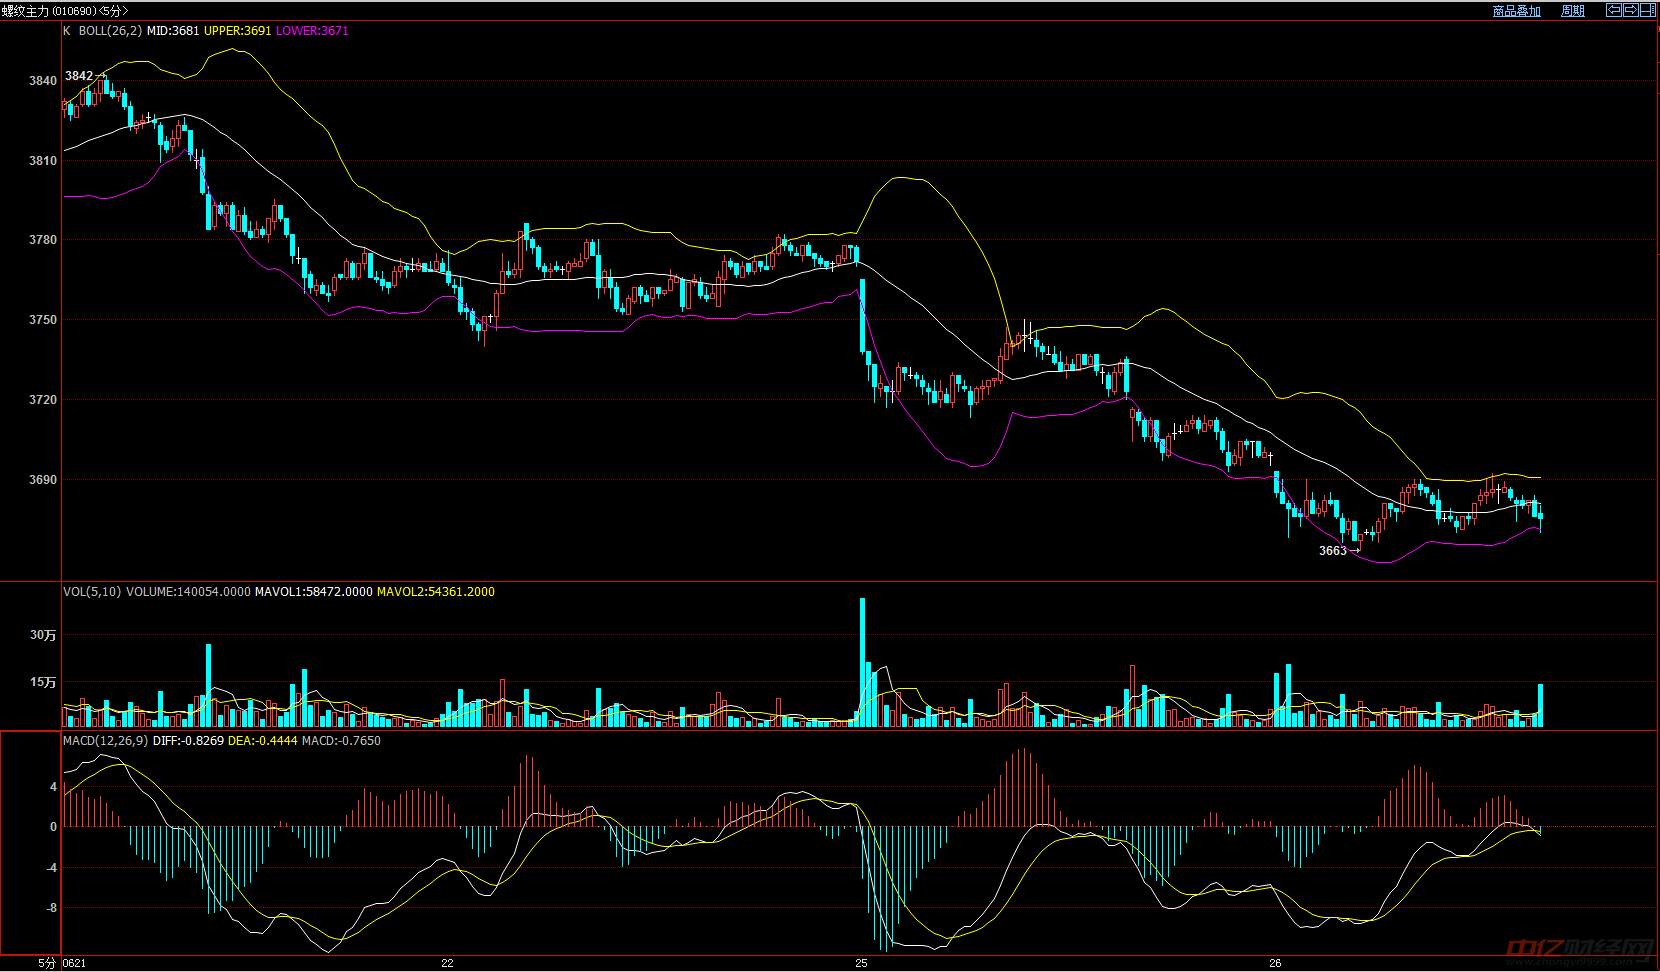Screen dimensions: 1660x972
Task: Click the left arrow navigation icon
Action: (1613, 10)
